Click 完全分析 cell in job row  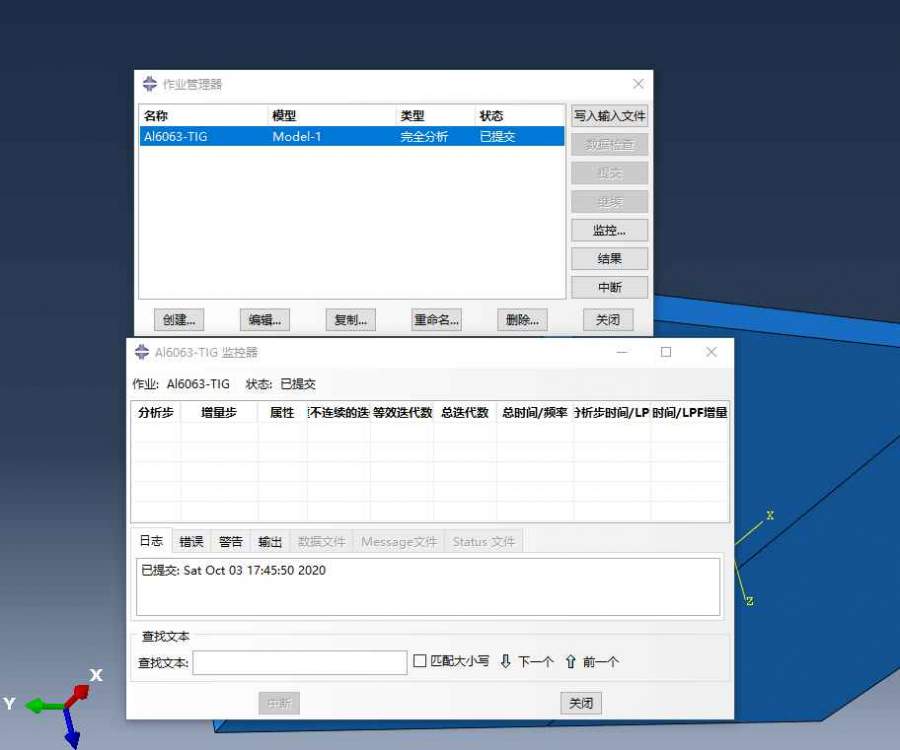[x=424, y=137]
